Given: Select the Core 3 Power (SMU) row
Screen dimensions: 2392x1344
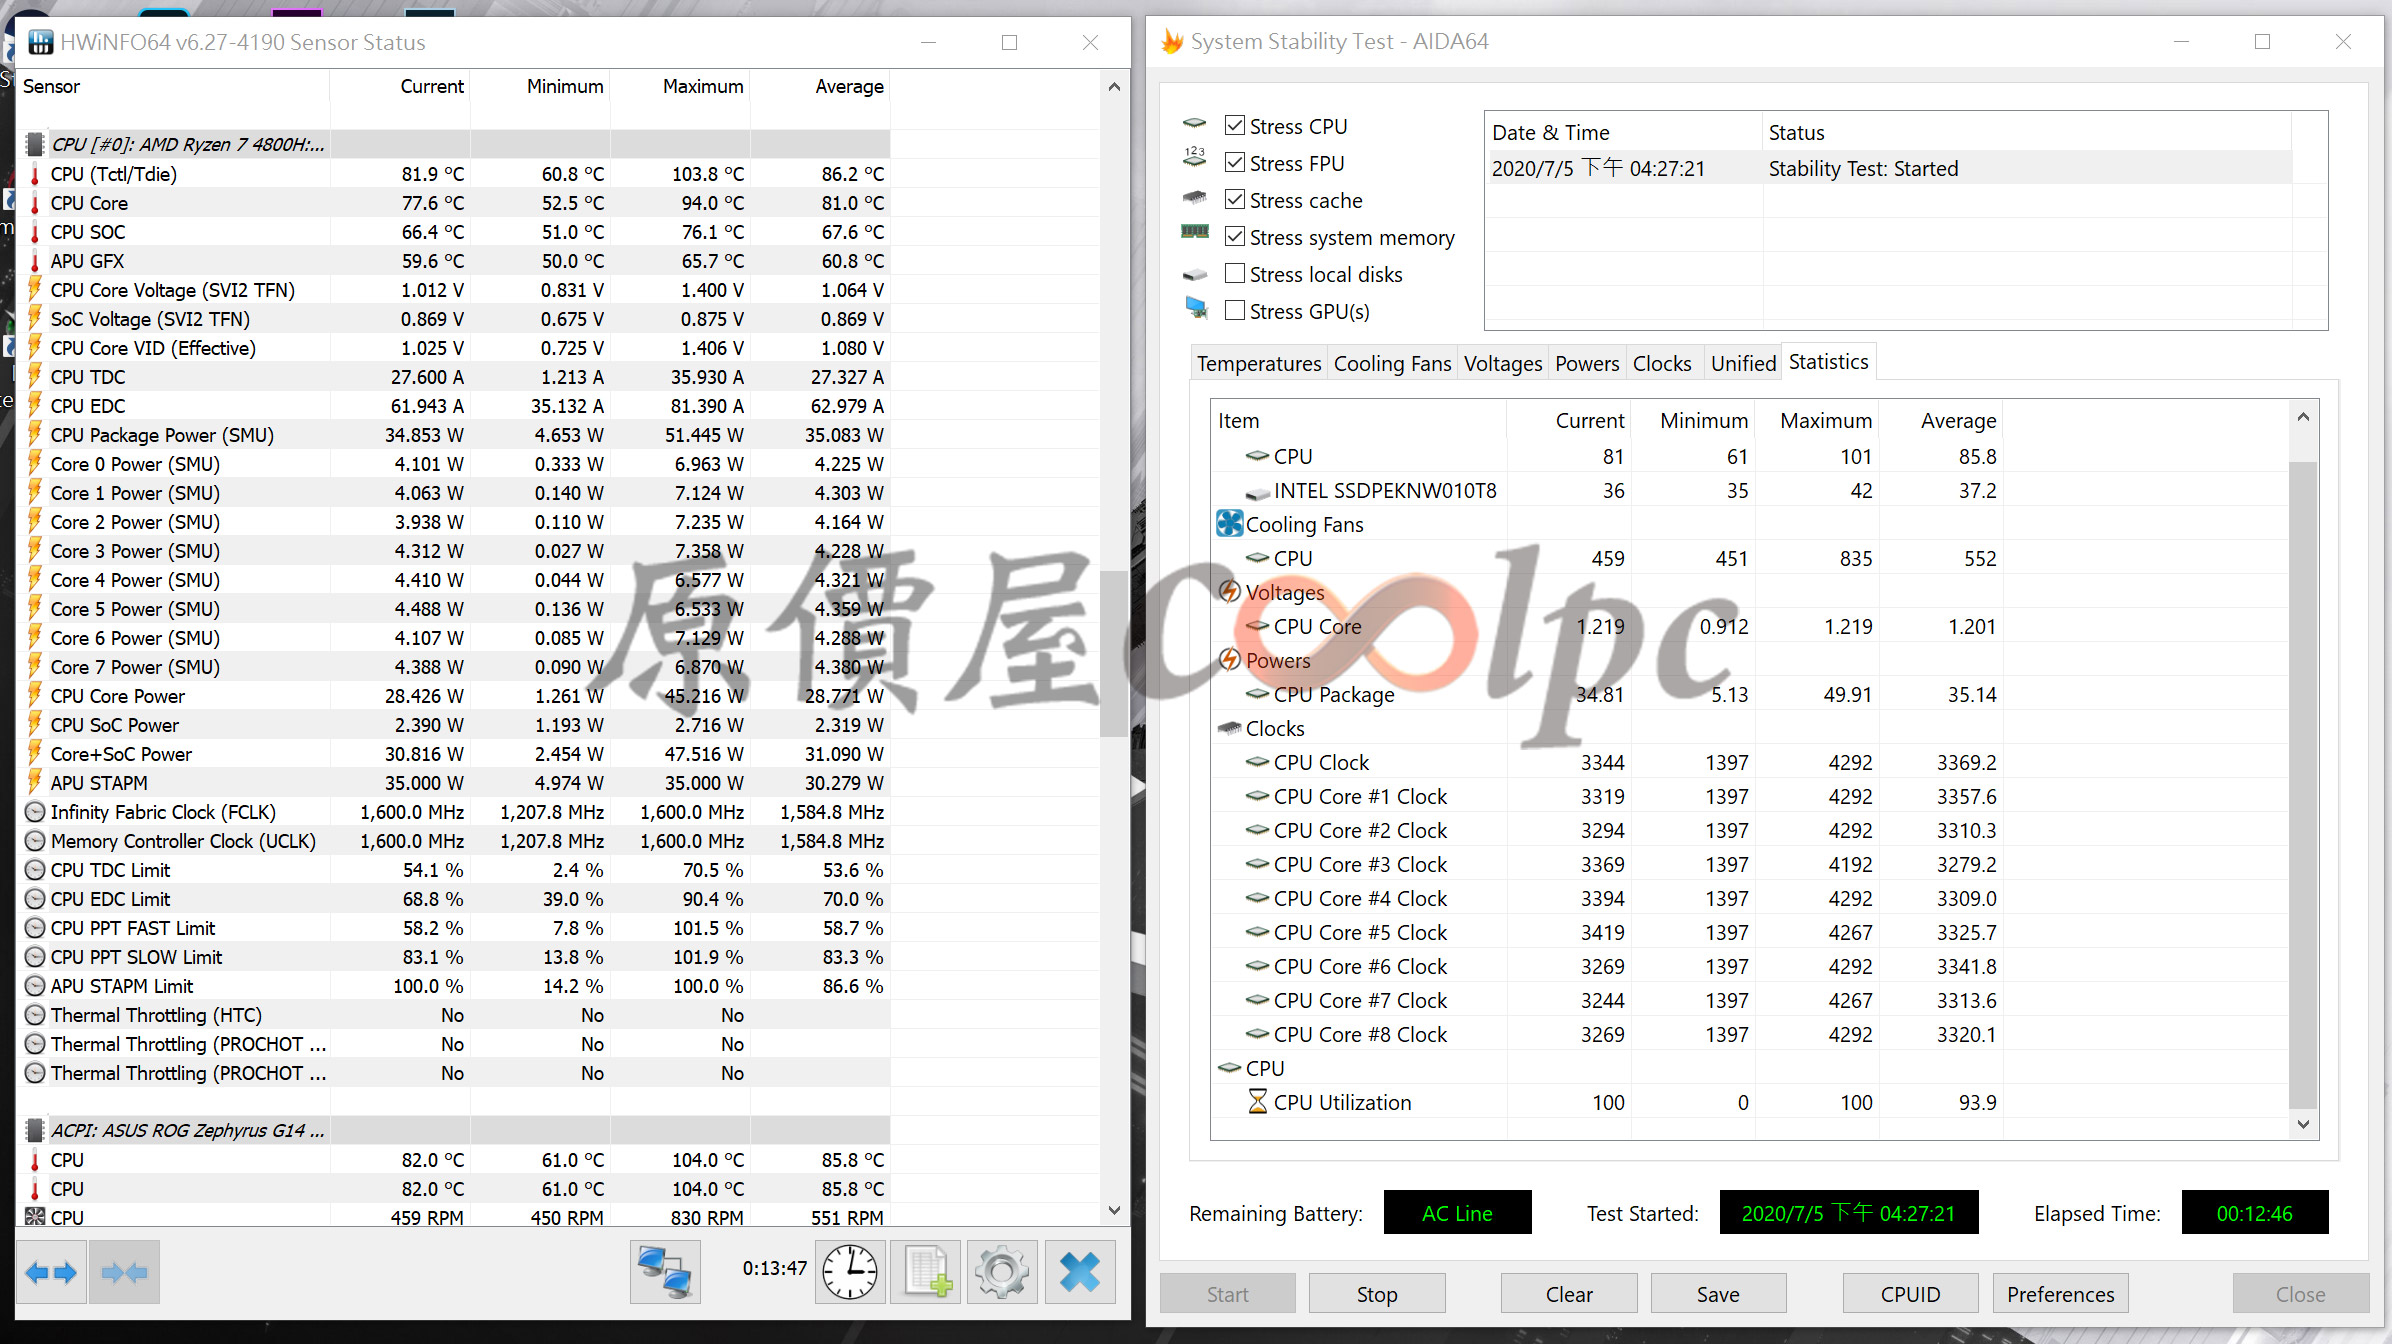Looking at the screenshot, I should [x=454, y=551].
